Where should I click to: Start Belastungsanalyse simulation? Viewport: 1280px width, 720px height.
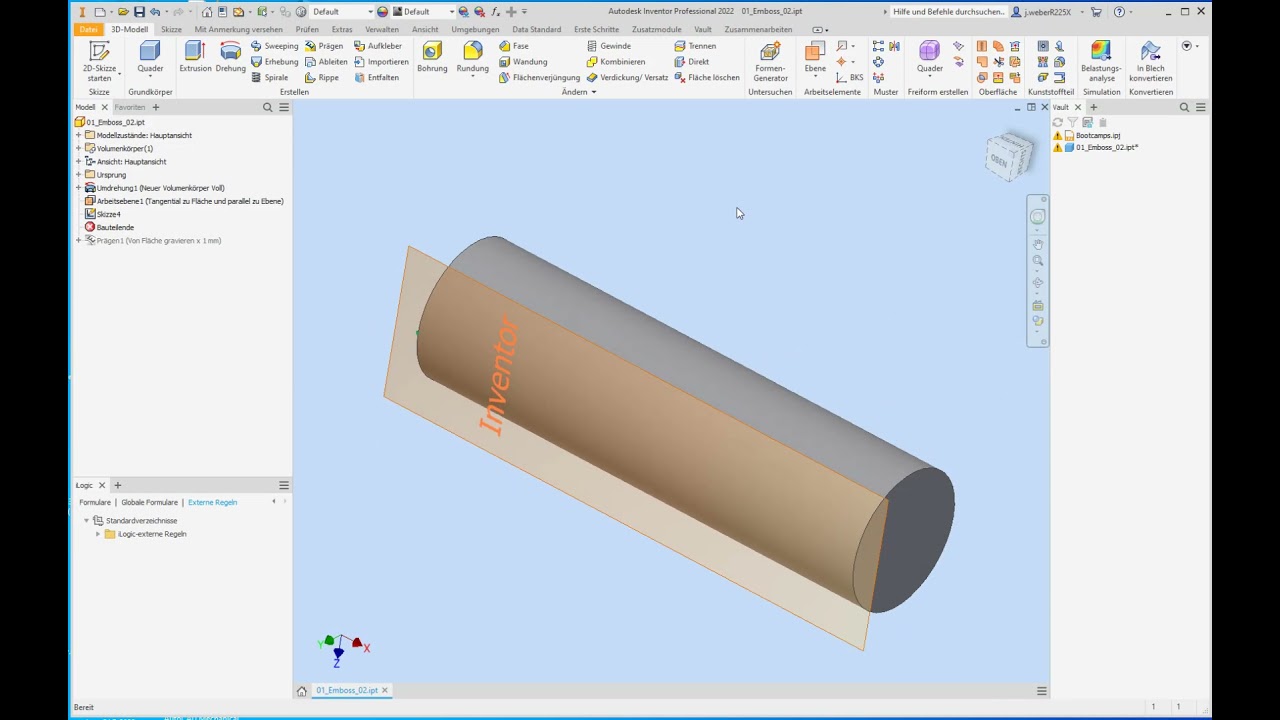tap(1101, 61)
